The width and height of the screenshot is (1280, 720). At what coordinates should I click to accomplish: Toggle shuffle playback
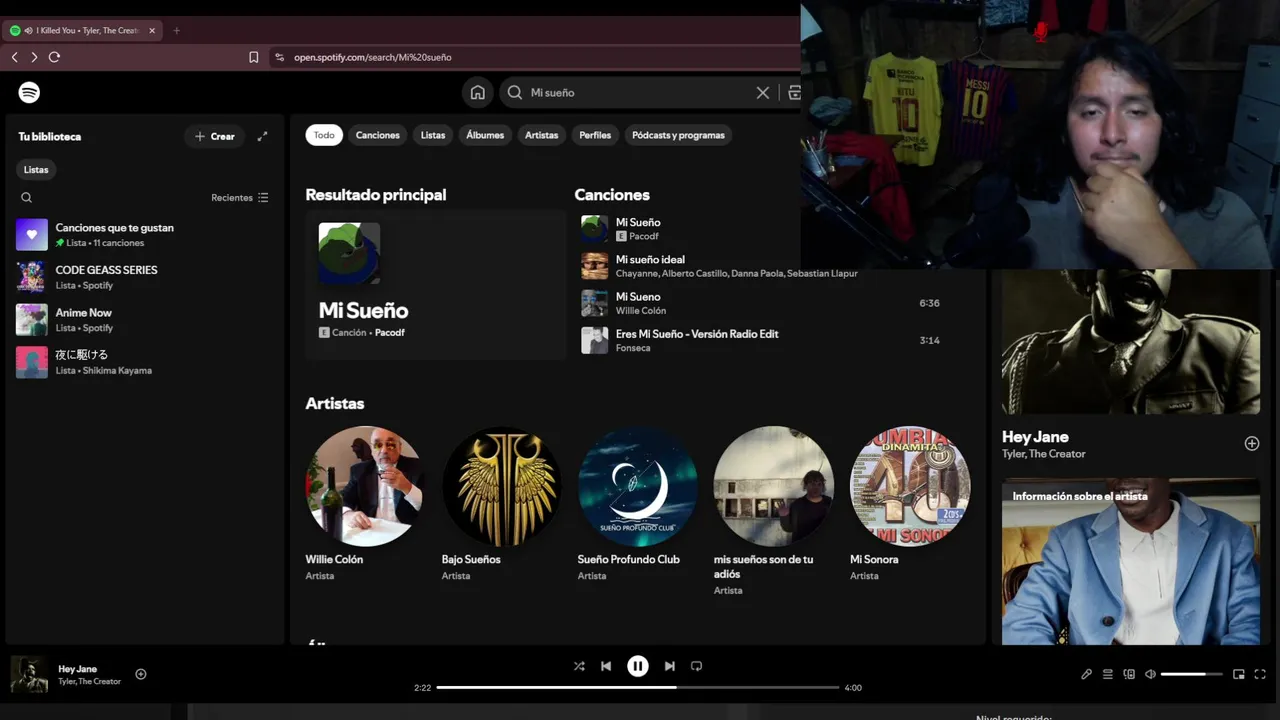click(579, 666)
